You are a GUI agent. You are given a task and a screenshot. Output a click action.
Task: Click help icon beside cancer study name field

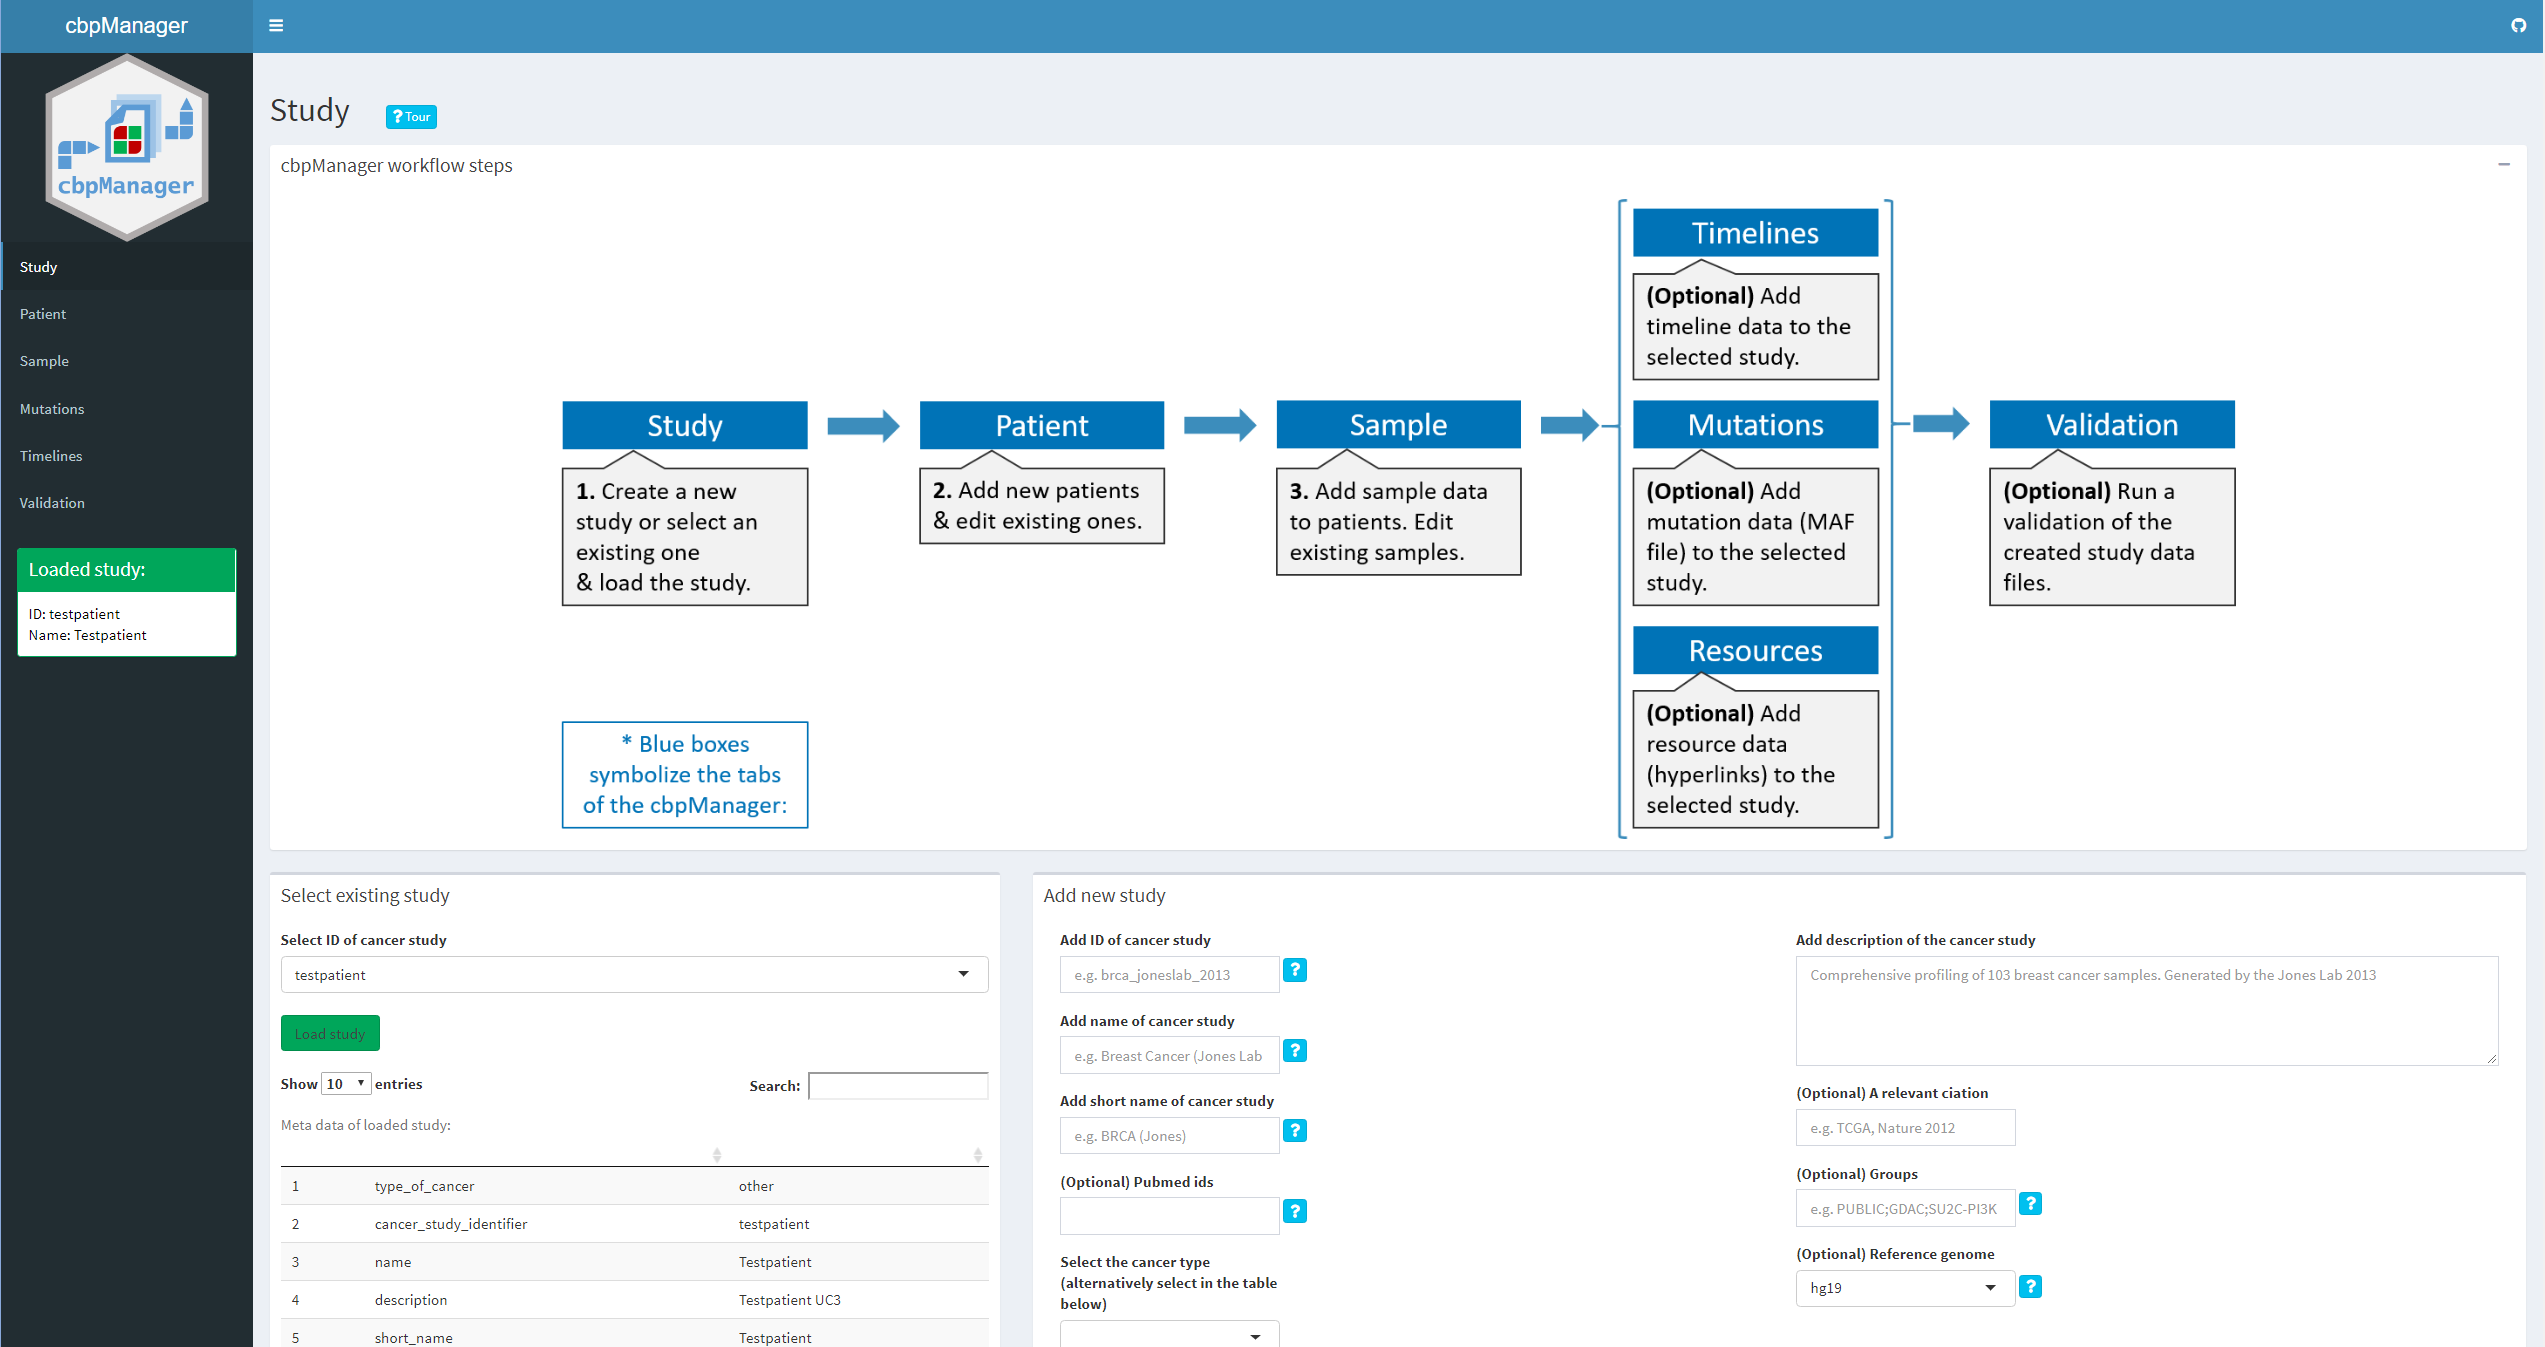tap(1294, 1051)
